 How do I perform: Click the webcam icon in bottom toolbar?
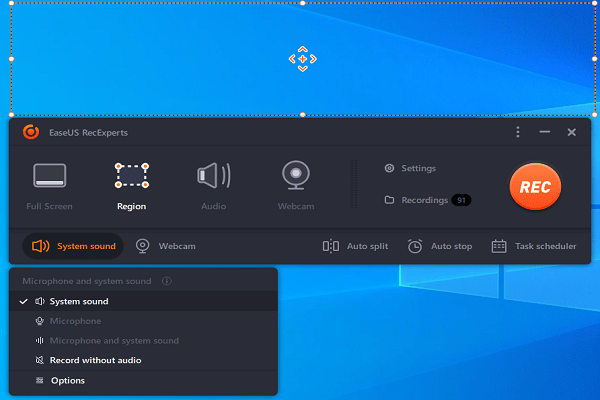click(x=143, y=246)
